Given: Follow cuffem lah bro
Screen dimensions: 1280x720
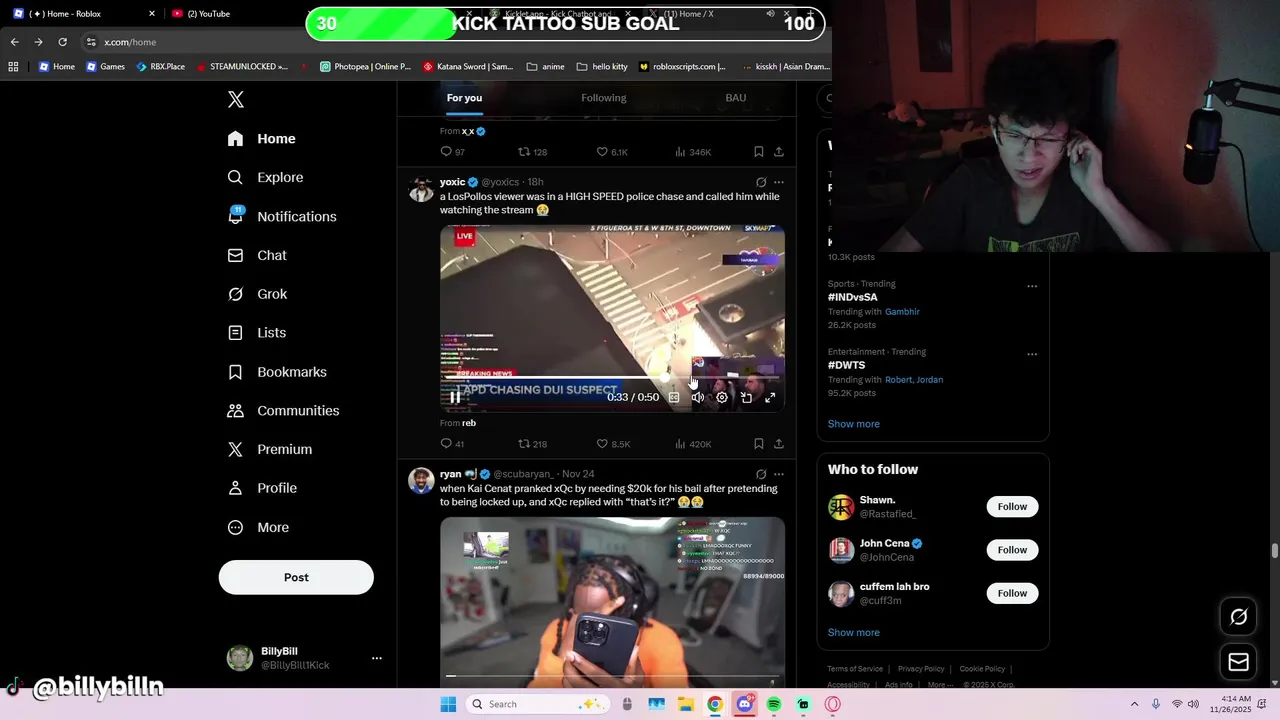Looking at the screenshot, I should pos(1012,593).
